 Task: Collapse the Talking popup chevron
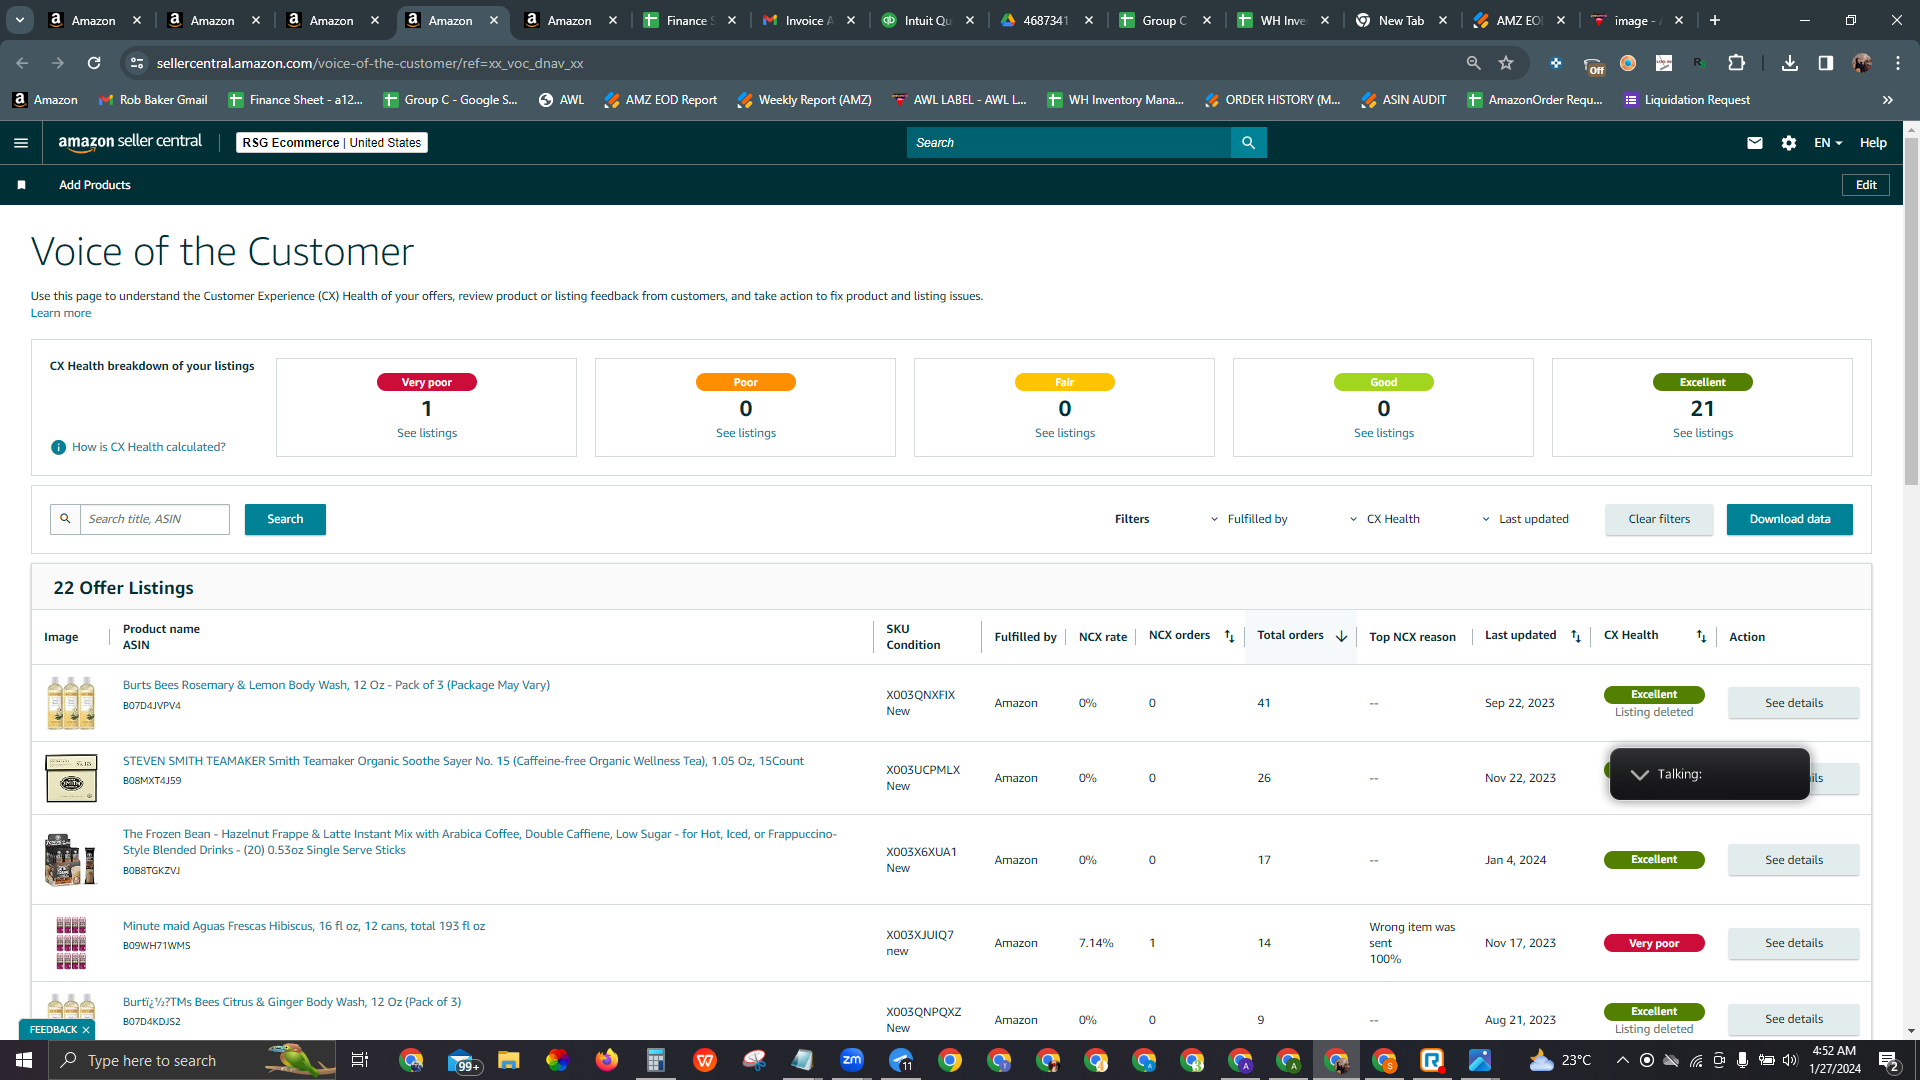[x=1639, y=774]
